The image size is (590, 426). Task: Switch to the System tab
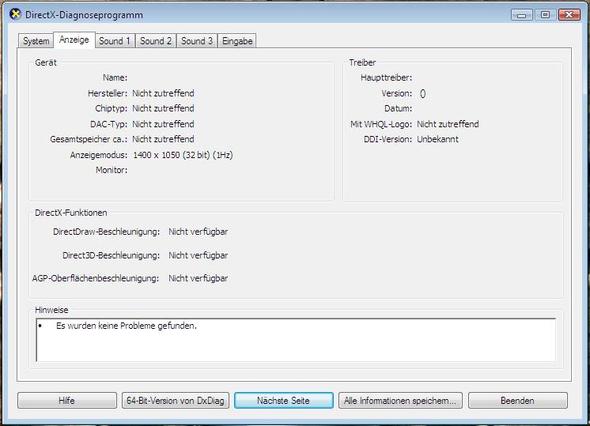[x=36, y=41]
